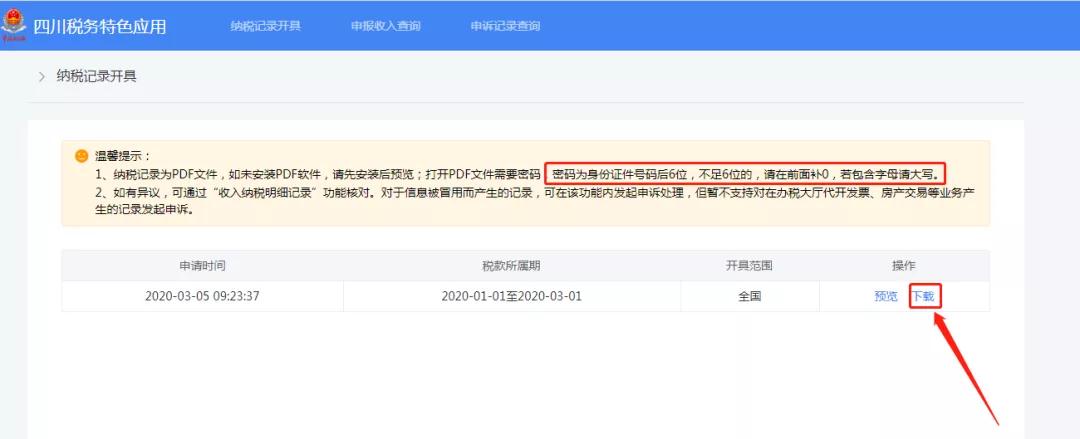This screenshot has width=1080, height=439.
Task: Click the smiley icon beside 温馨提示
Action: click(x=81, y=156)
